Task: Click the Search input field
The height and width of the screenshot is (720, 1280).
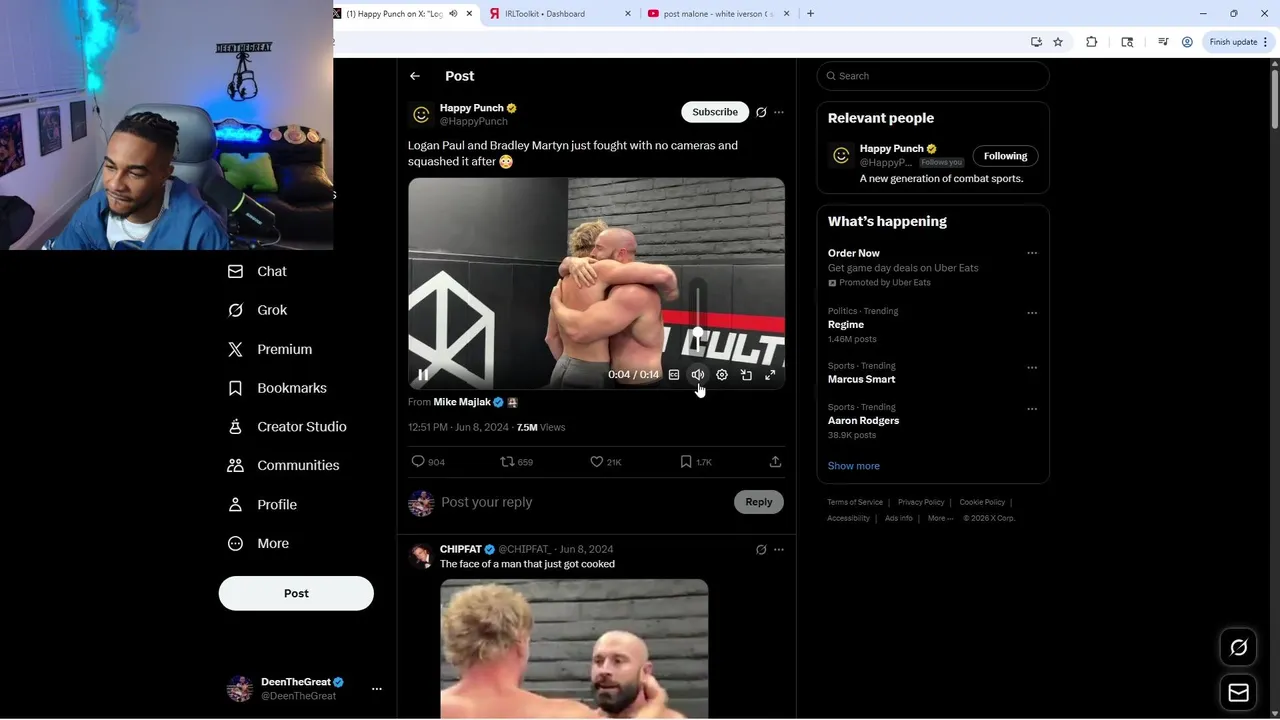Action: [933, 76]
